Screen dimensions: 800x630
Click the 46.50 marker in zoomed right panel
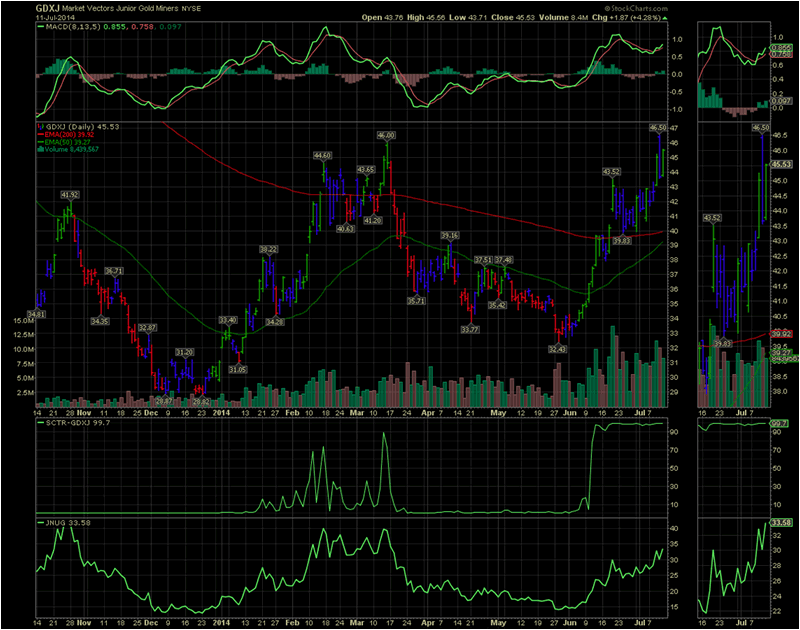coord(761,128)
